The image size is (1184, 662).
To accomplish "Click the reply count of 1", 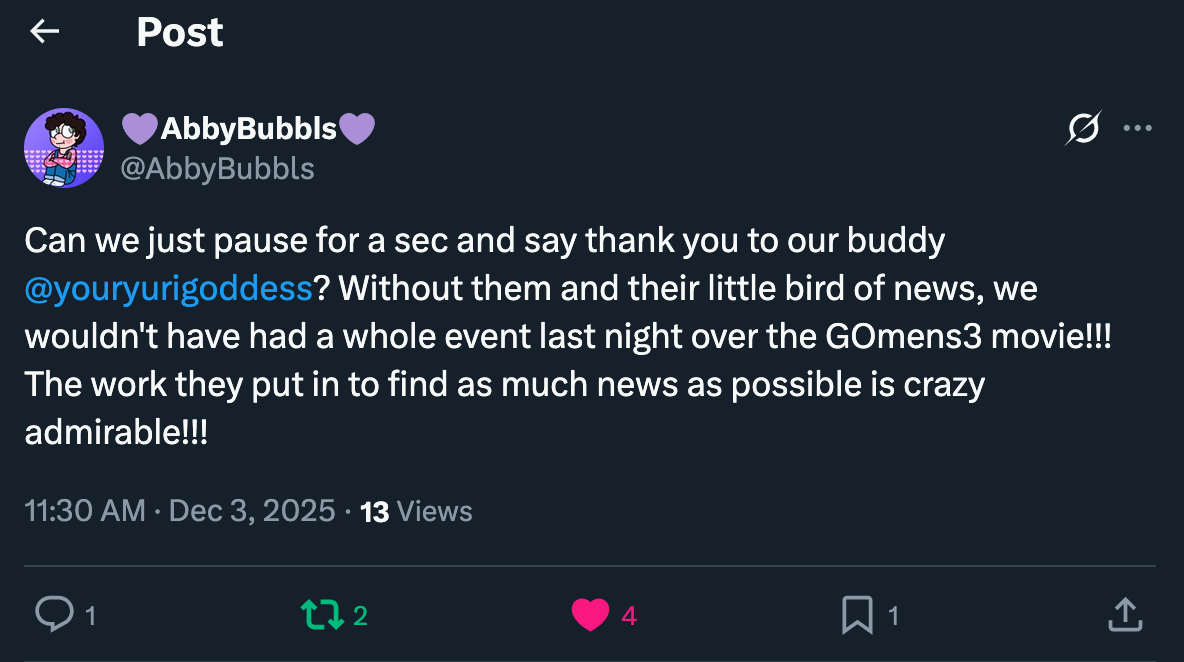I will [91, 616].
